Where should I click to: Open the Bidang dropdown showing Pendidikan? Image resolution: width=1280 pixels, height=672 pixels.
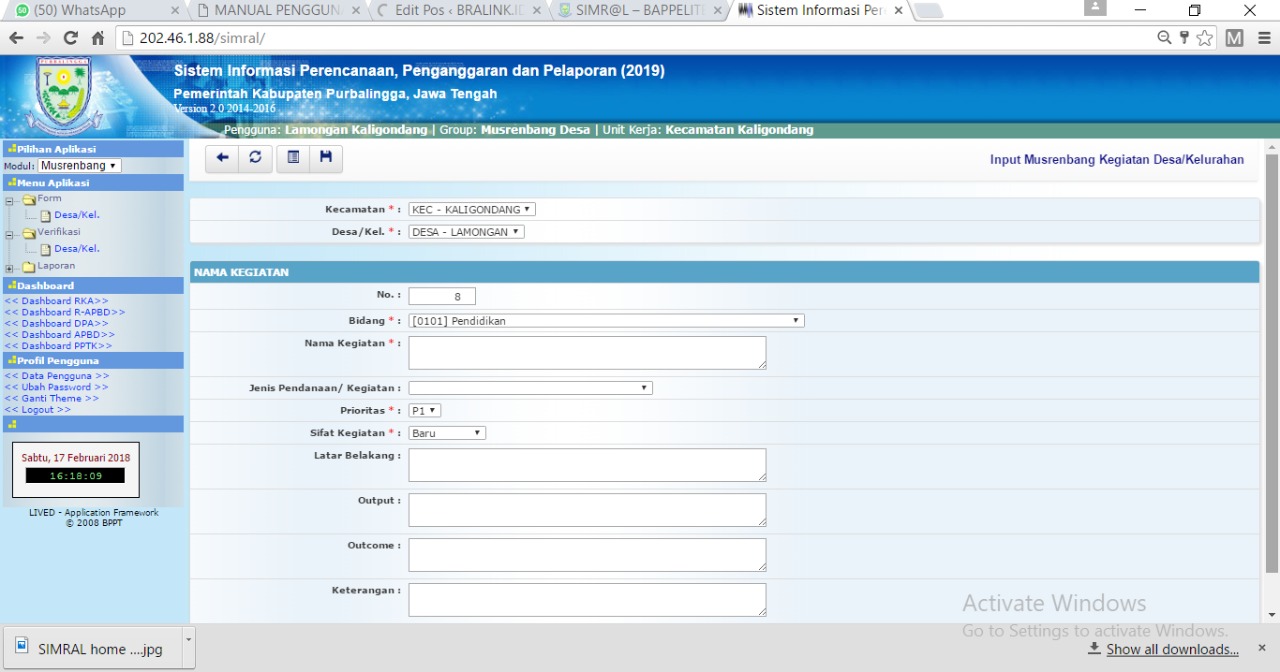tap(606, 321)
